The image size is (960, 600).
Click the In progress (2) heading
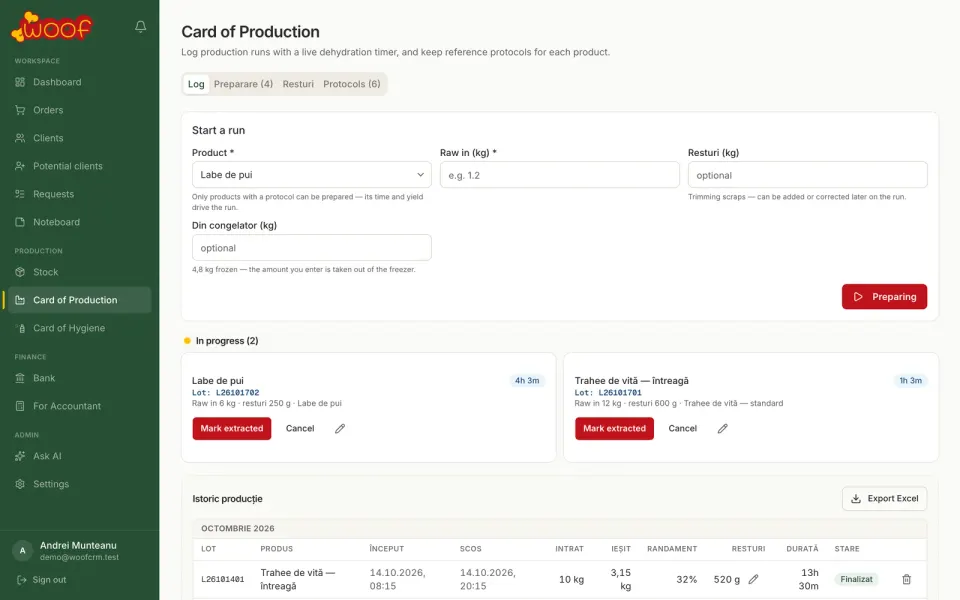pyautogui.click(x=227, y=341)
